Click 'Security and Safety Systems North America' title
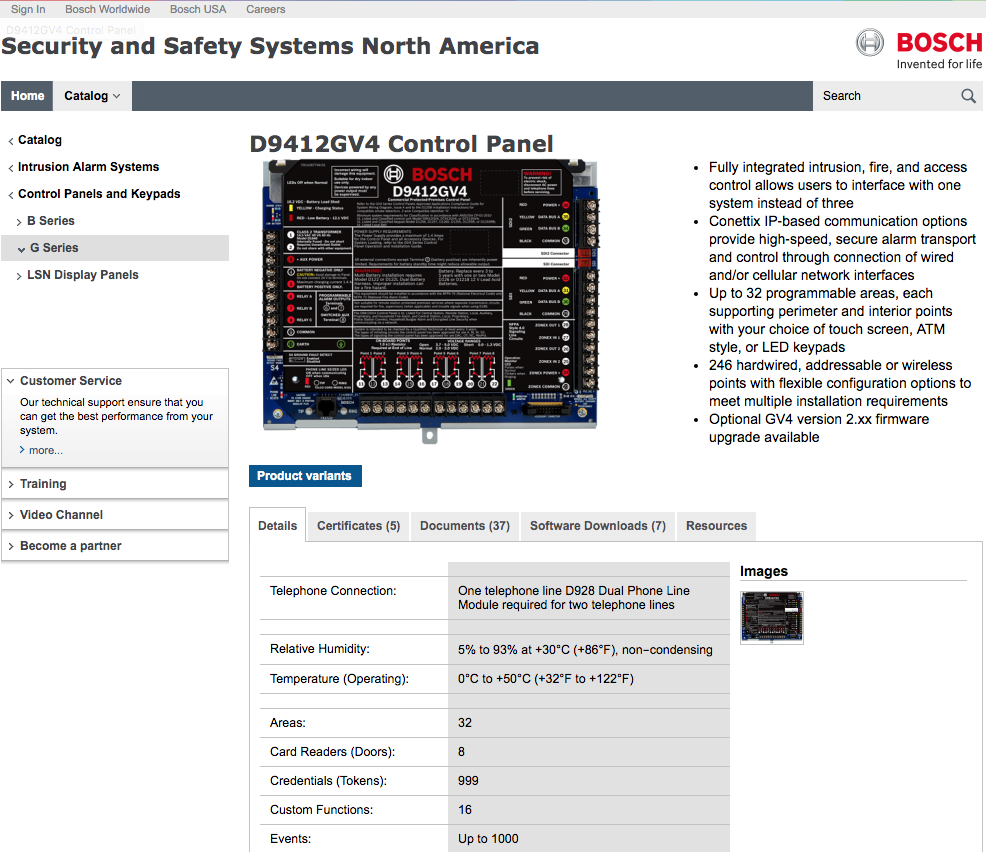986x852 pixels. pos(270,47)
